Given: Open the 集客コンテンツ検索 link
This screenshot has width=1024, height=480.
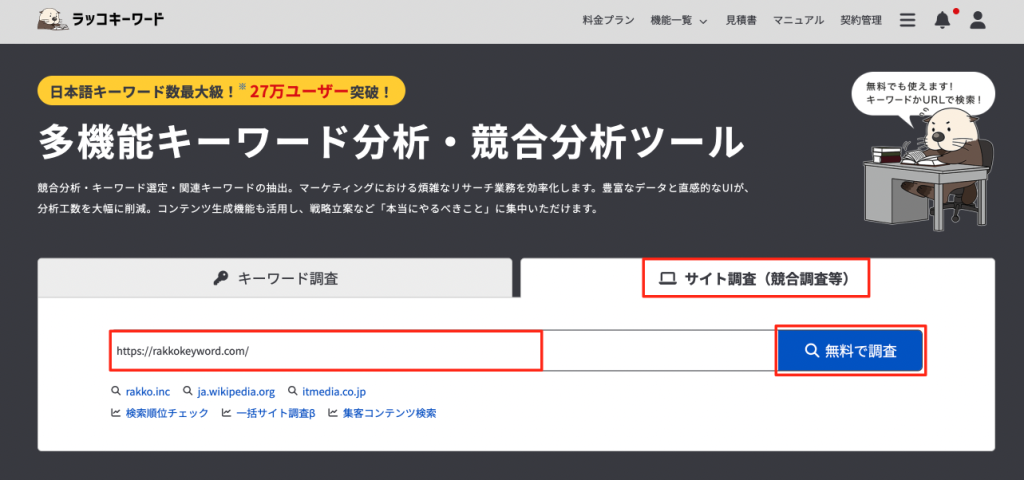Looking at the screenshot, I should (x=389, y=413).
